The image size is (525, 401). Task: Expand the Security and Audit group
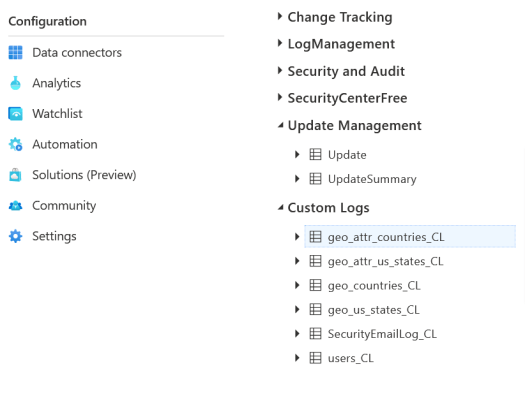280,71
